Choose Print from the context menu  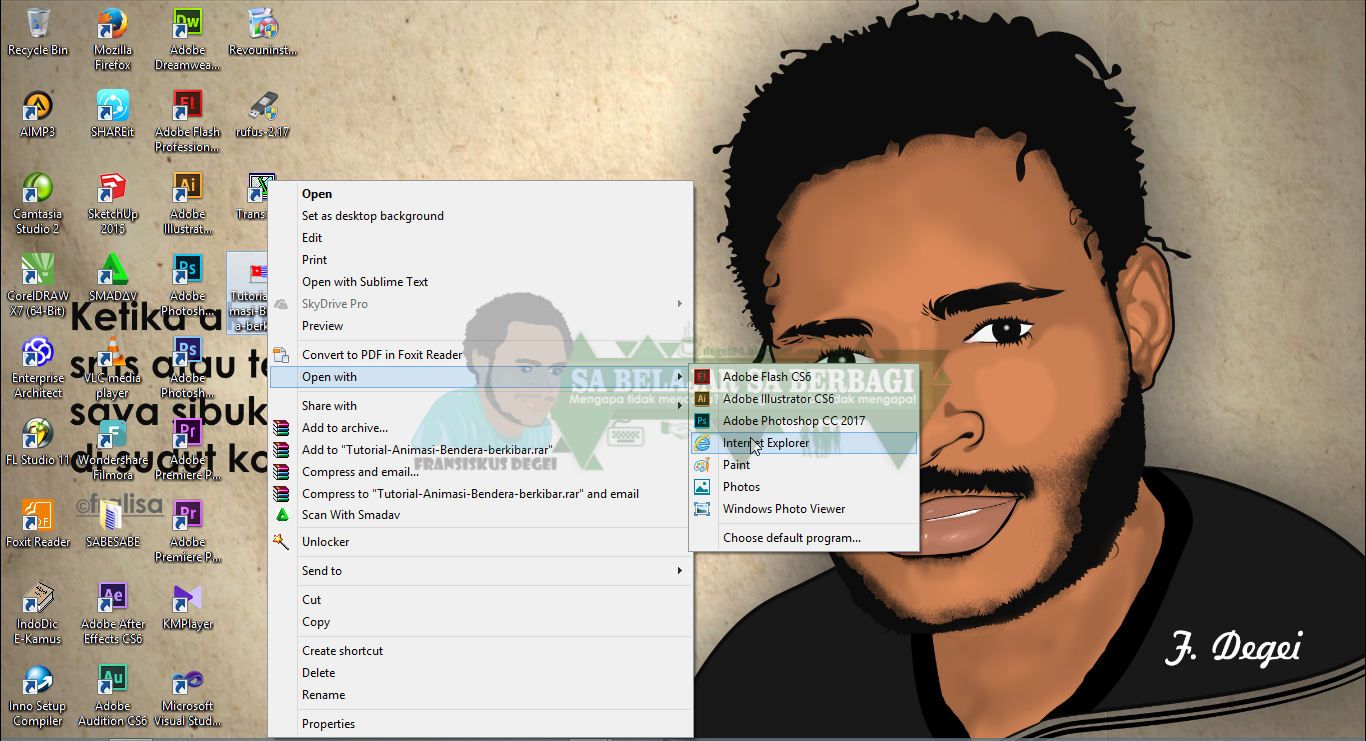tap(480, 260)
